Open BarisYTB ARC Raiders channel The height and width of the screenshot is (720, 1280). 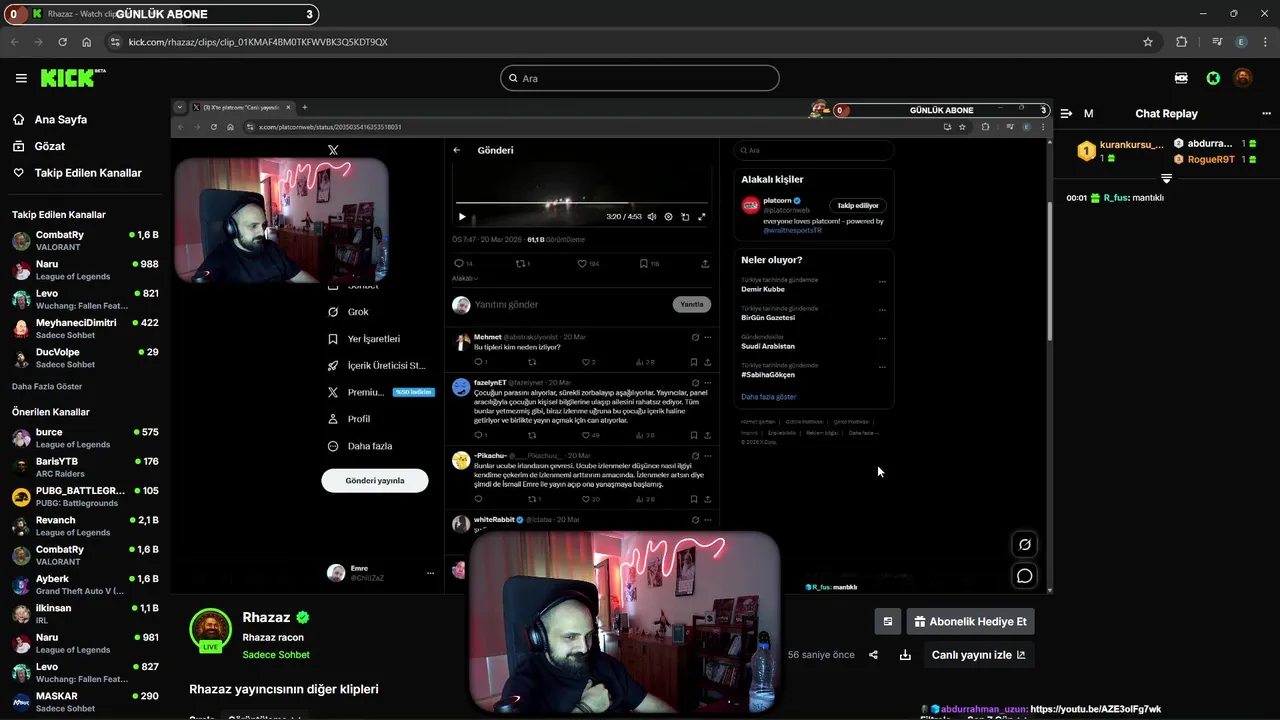(85, 467)
